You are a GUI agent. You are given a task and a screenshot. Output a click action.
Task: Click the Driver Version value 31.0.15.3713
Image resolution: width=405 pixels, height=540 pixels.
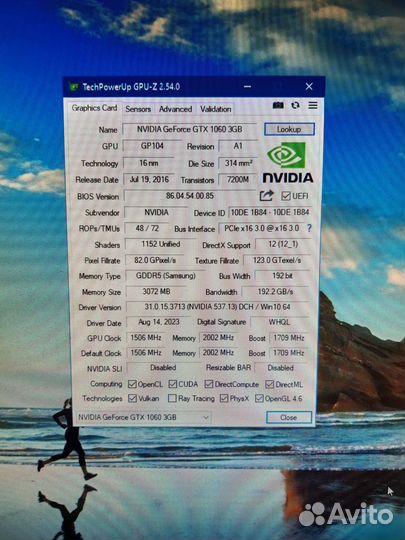tap(217, 307)
